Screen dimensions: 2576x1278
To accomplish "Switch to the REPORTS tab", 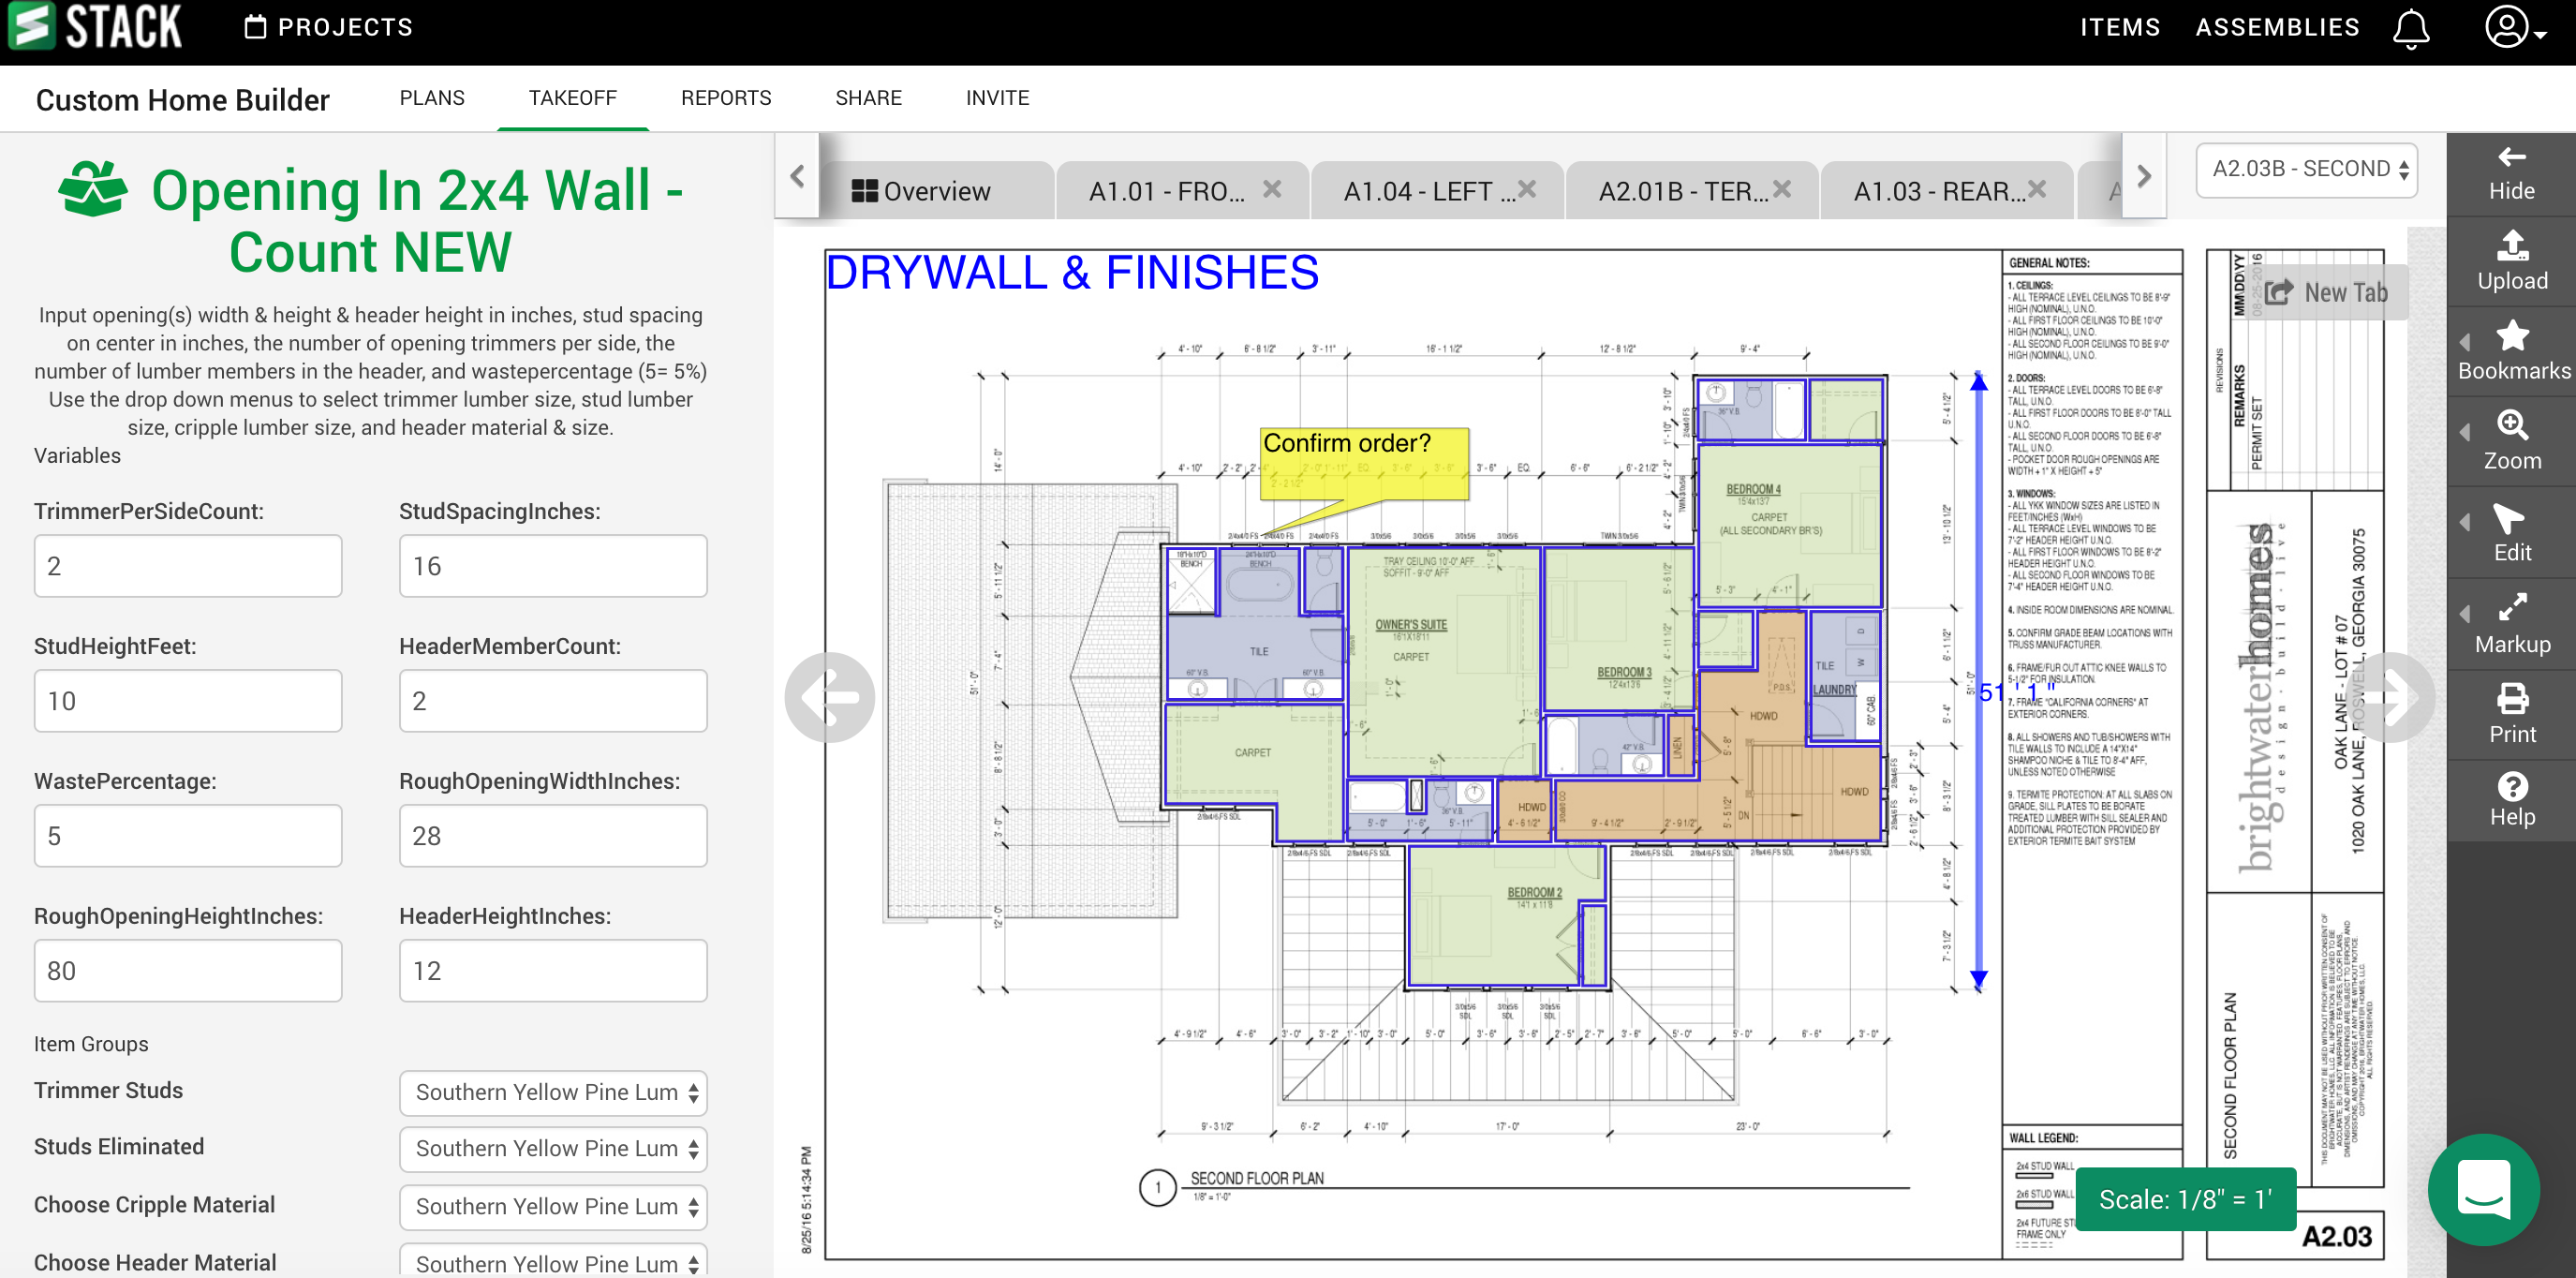I will point(725,98).
